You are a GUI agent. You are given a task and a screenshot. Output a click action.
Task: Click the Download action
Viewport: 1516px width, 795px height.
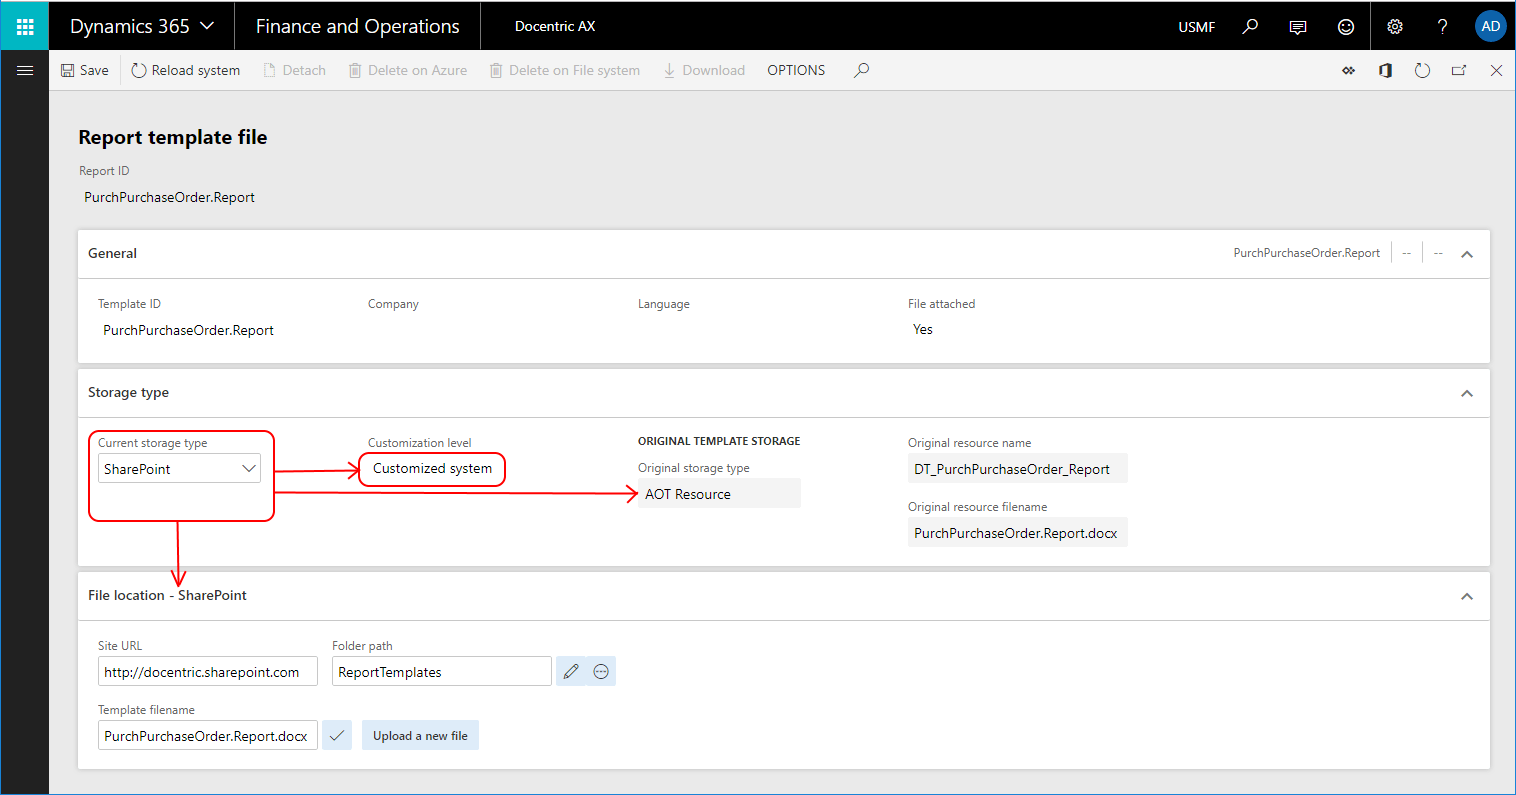coord(704,70)
